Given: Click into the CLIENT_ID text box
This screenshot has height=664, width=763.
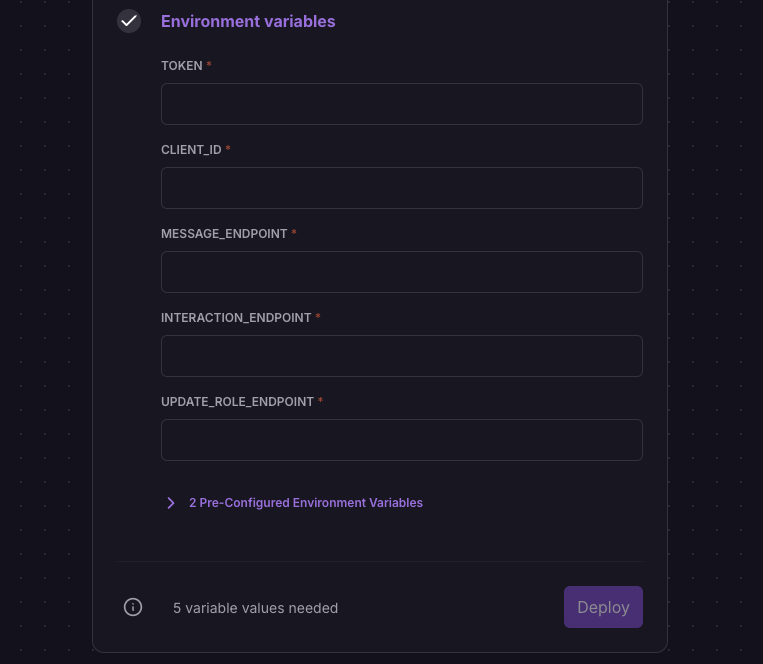Looking at the screenshot, I should tap(401, 188).
